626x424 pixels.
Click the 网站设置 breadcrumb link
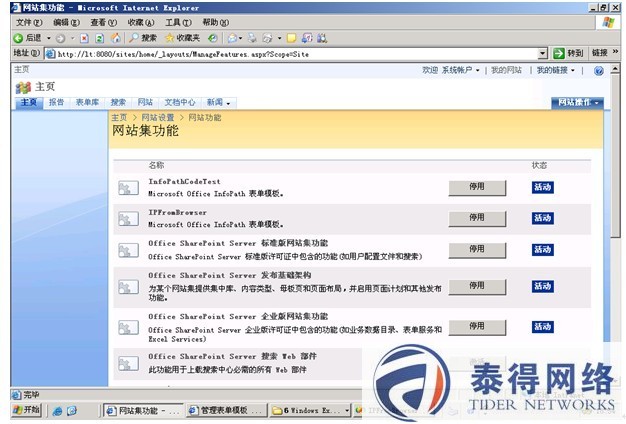158,118
